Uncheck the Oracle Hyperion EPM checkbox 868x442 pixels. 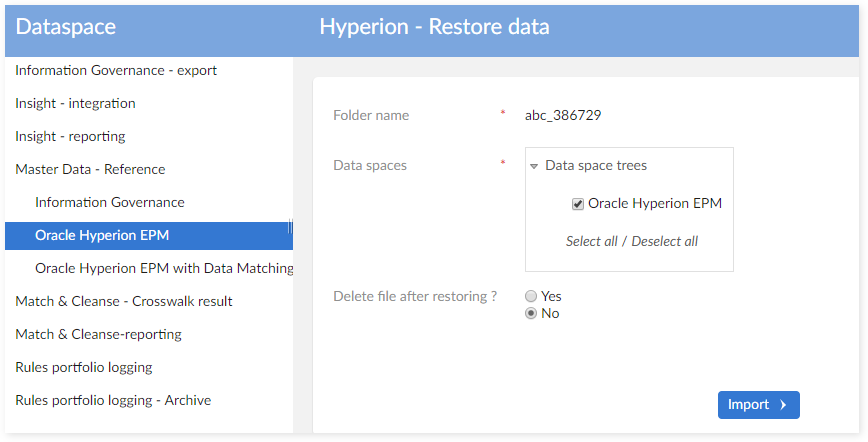[578, 204]
